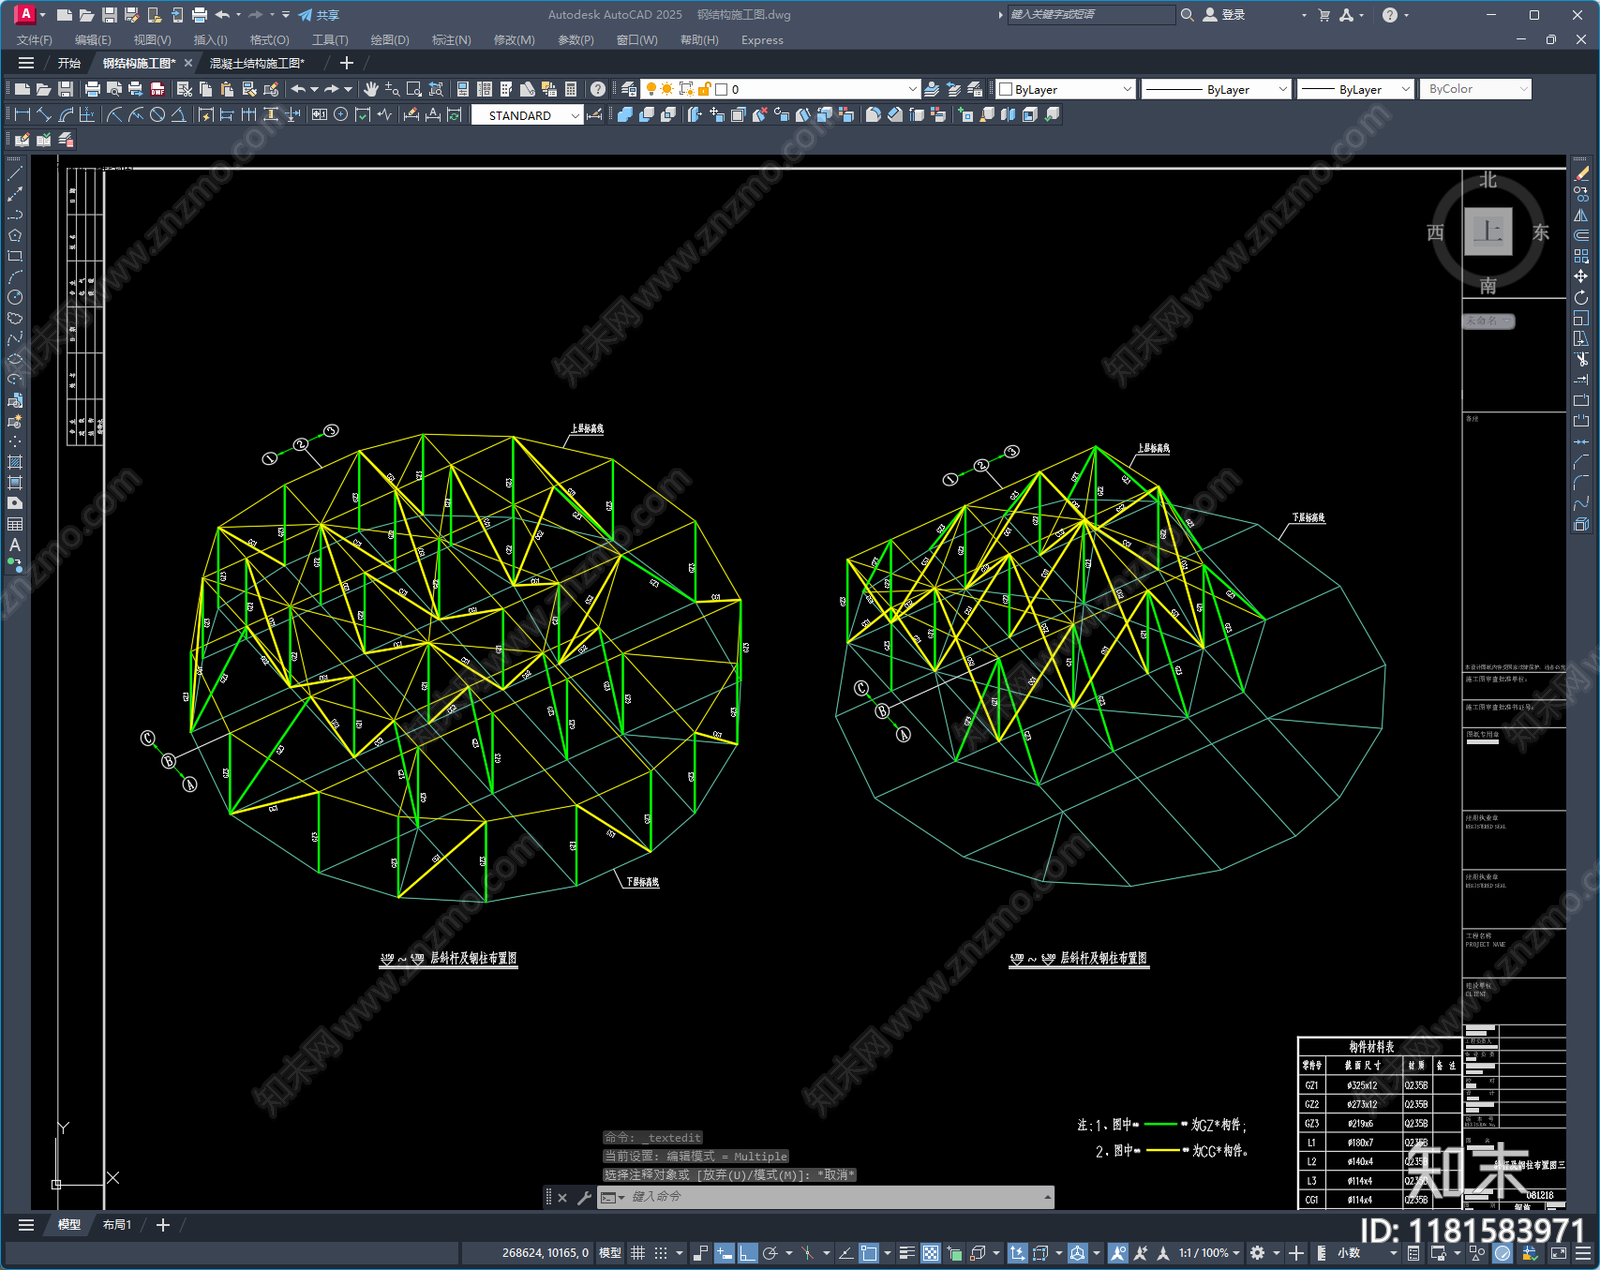
Task: Click the customize wrench icon in command line
Action: pos(584,1197)
